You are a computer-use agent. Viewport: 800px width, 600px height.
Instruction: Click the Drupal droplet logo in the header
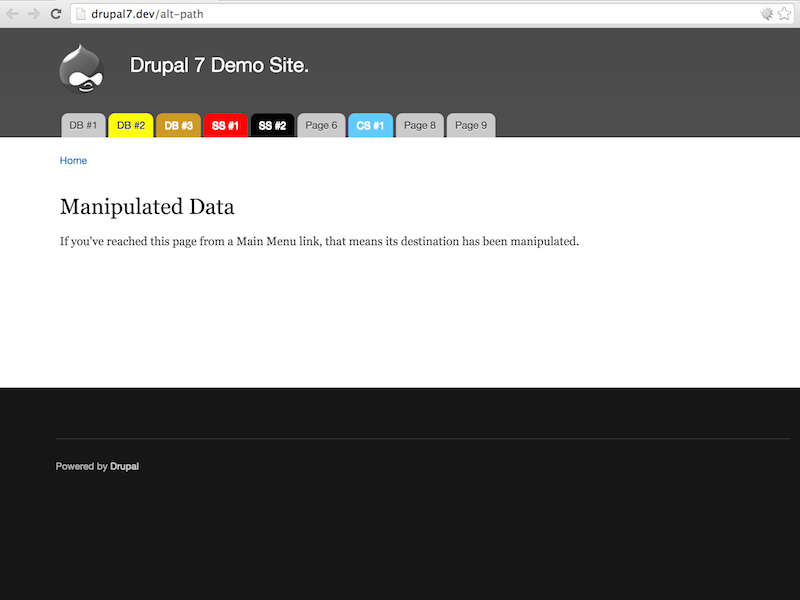[x=81, y=68]
